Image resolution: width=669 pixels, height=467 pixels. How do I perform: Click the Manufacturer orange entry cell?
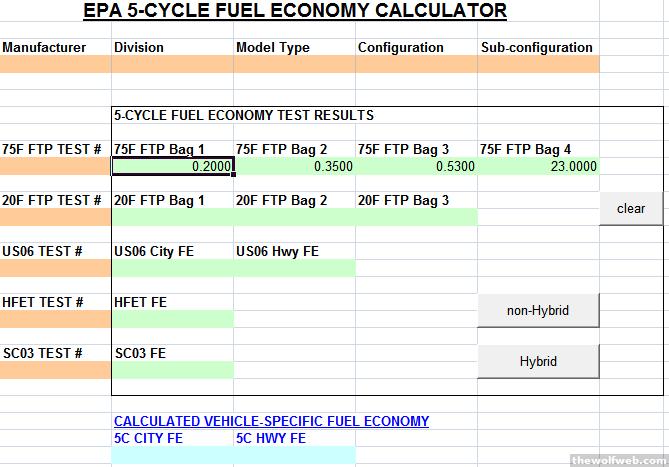[x=55, y=65]
